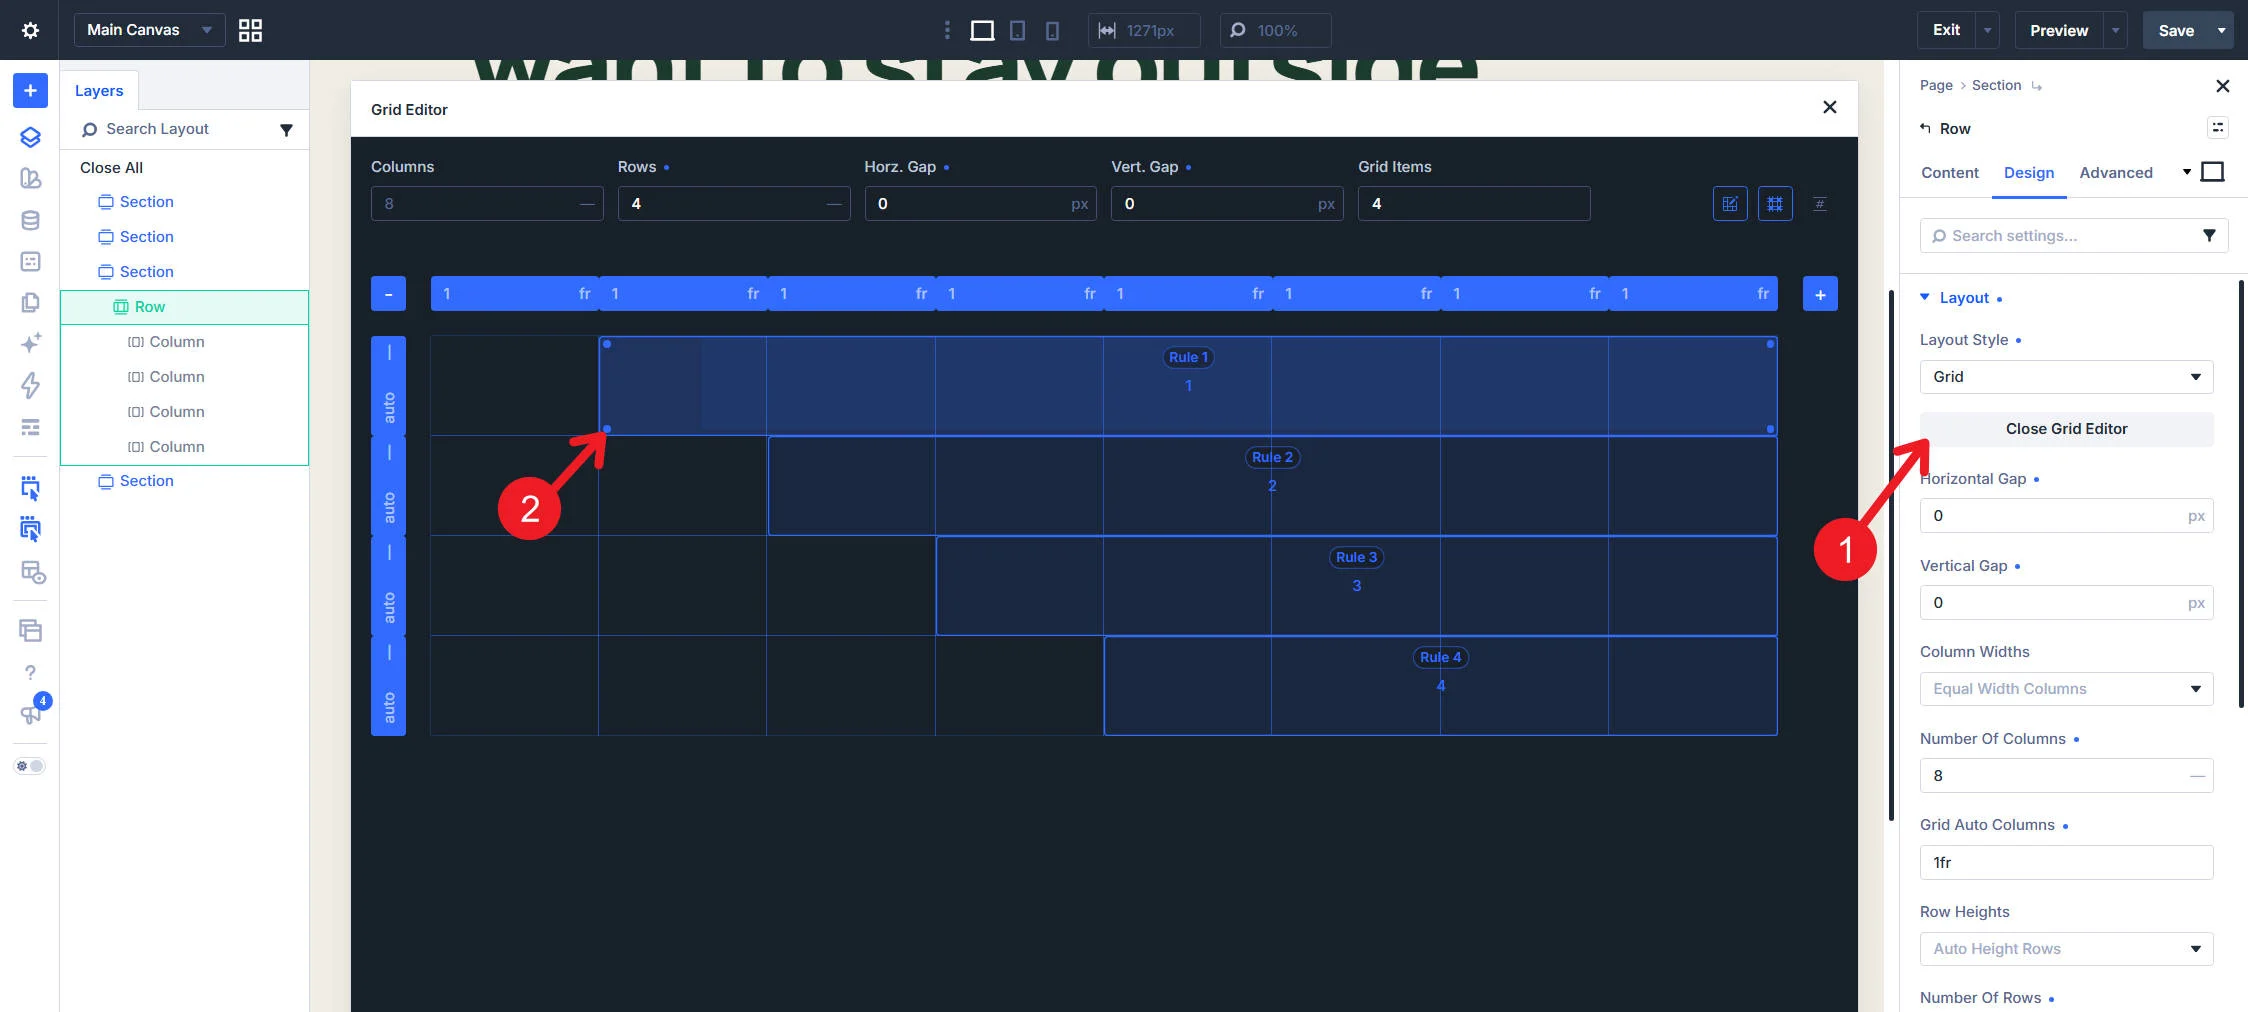
Task: Open the grid-squares canvas view icon
Action: (250, 30)
